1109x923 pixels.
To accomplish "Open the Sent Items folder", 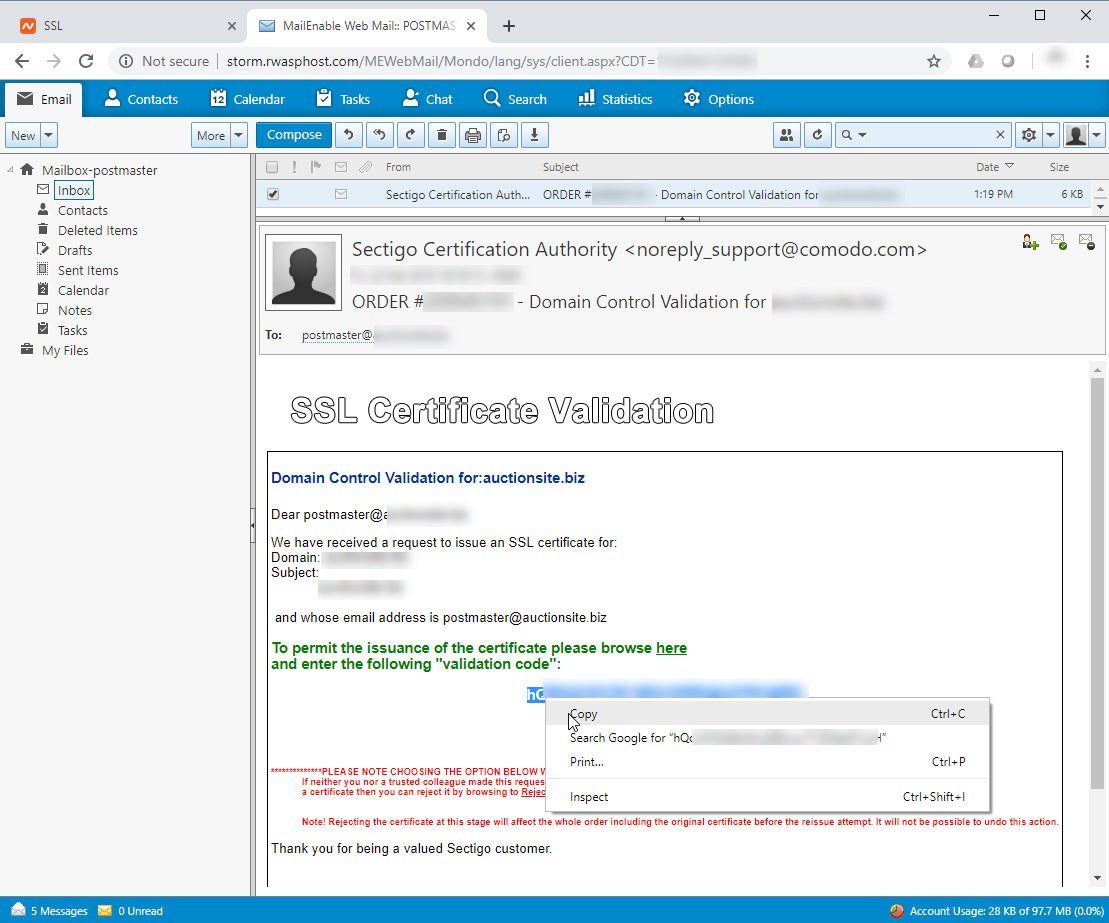I will coord(88,270).
